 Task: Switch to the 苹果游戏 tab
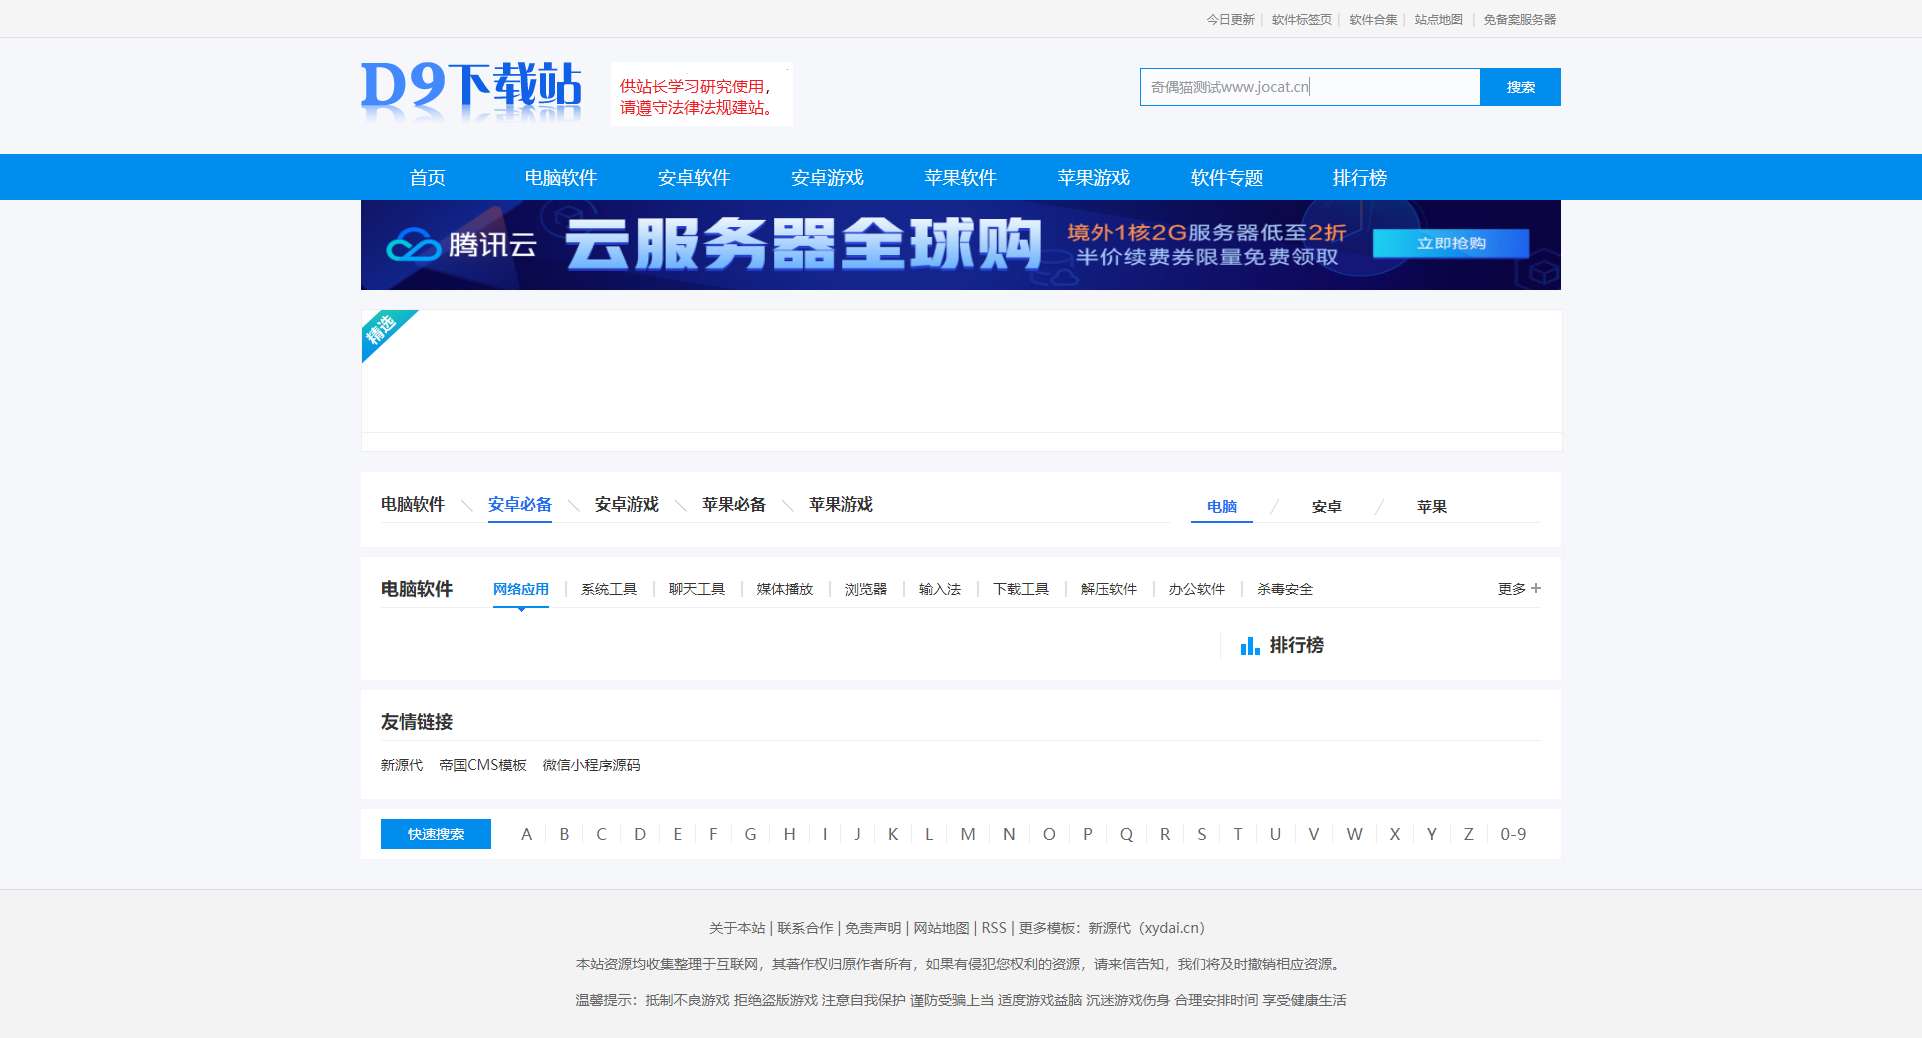[840, 505]
